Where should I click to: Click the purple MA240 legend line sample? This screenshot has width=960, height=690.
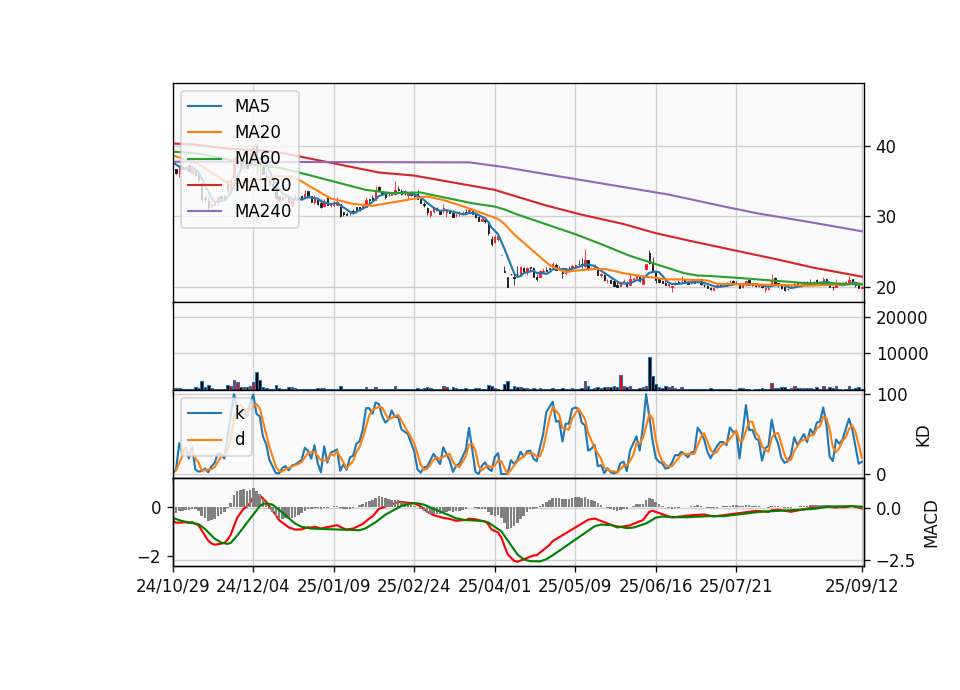[204, 211]
